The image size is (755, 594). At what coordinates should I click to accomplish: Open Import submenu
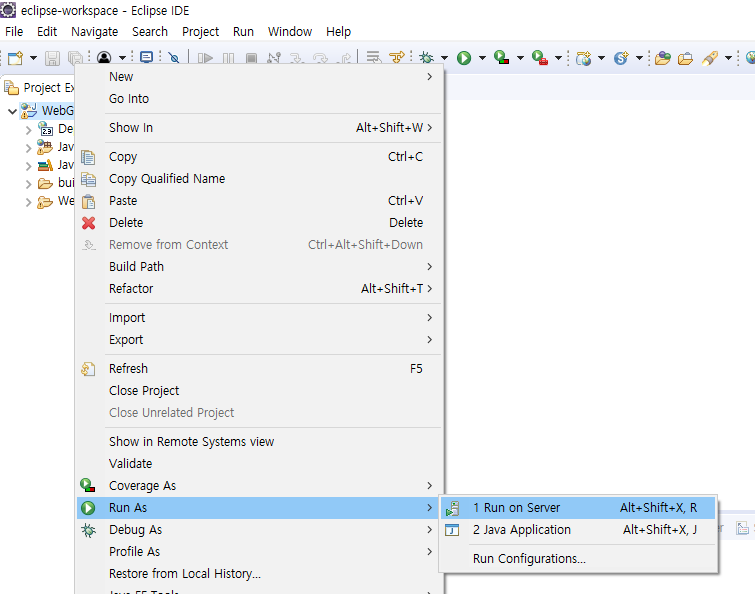(x=260, y=318)
